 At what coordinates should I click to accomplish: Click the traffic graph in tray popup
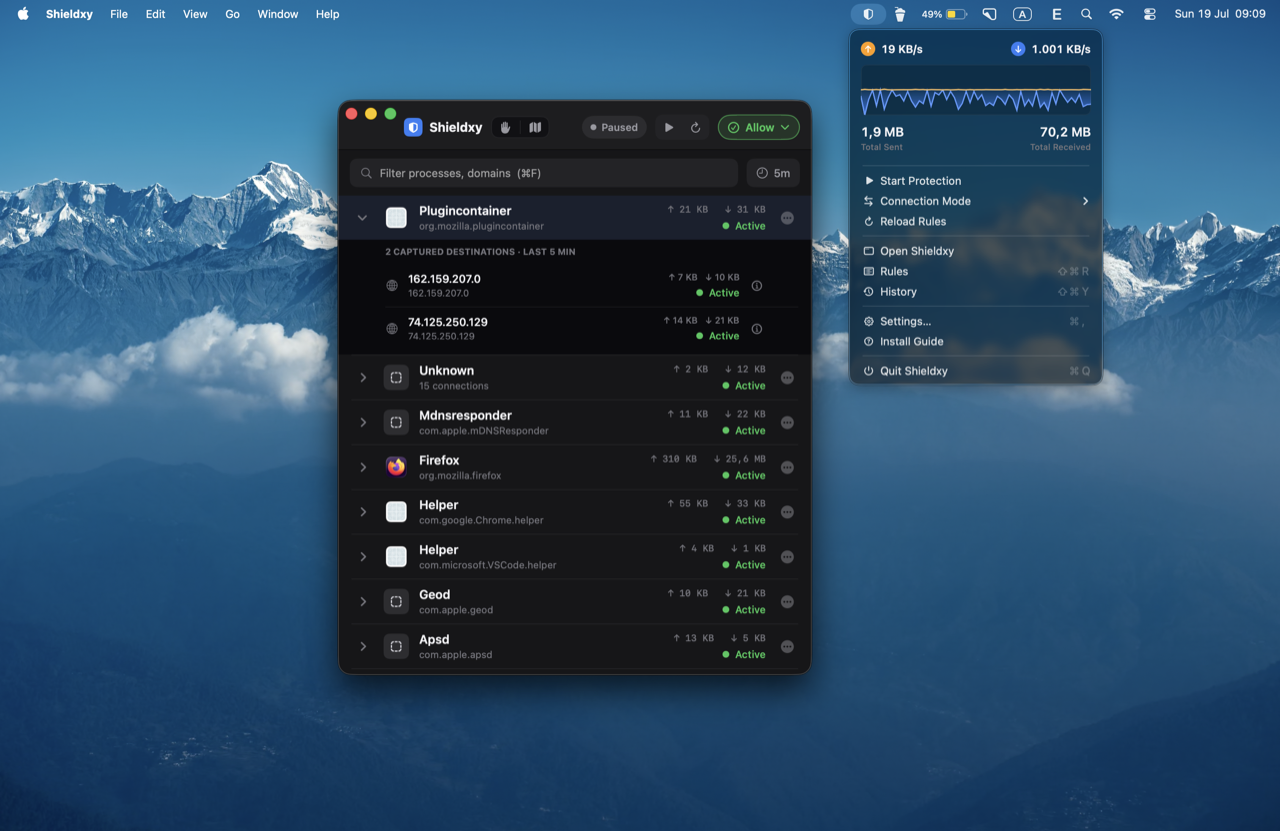click(976, 91)
